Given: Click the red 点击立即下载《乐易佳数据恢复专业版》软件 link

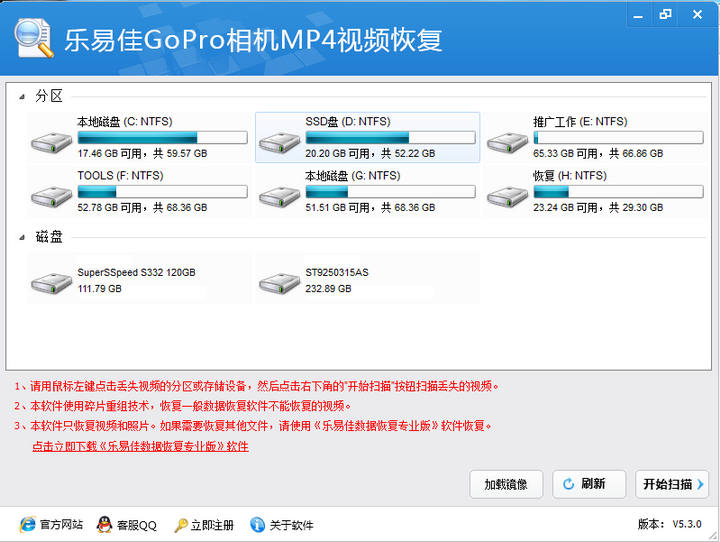Looking at the screenshot, I should 141,446.
